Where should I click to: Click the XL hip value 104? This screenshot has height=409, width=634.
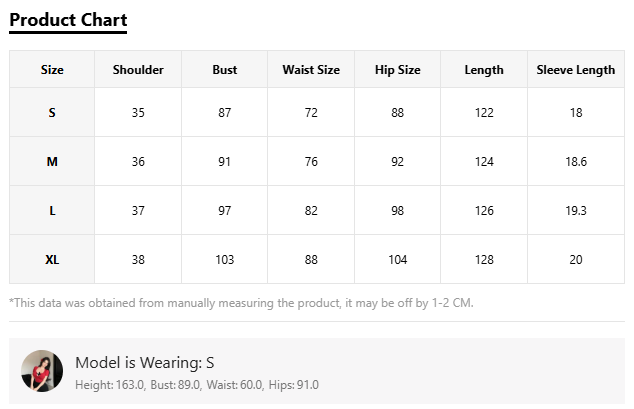click(x=398, y=259)
